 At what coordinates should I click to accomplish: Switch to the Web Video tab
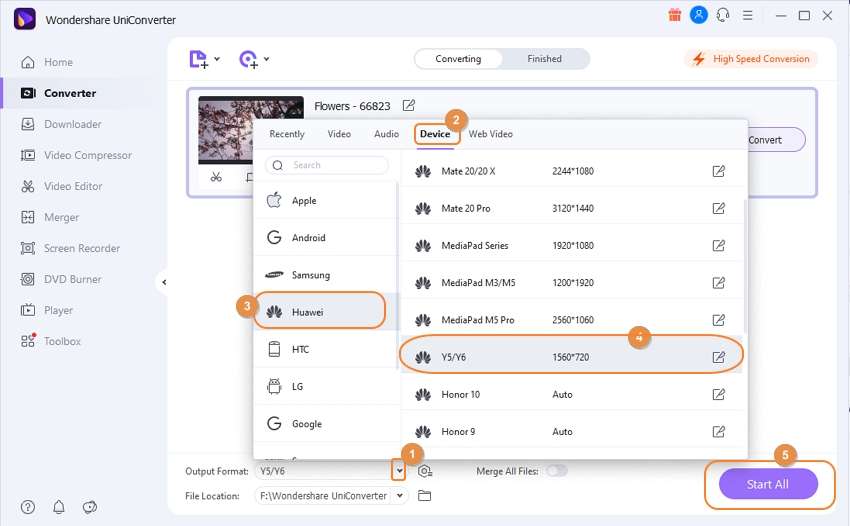[x=491, y=133]
